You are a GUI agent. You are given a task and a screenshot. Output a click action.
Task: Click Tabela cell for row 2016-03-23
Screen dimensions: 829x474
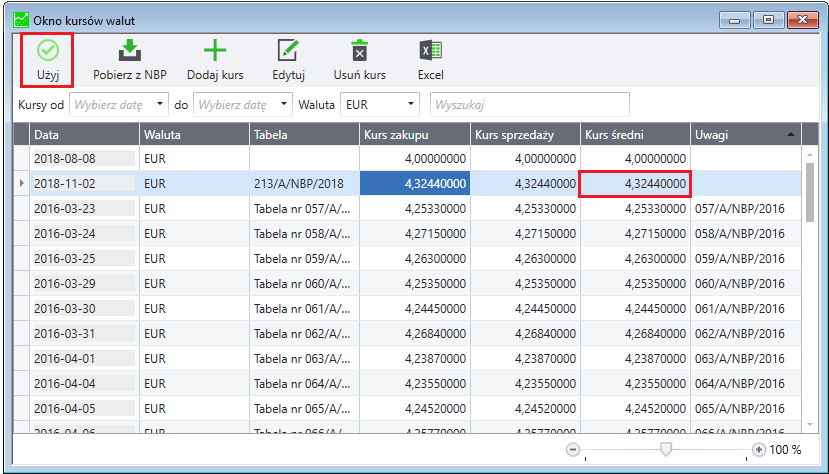[304, 209]
